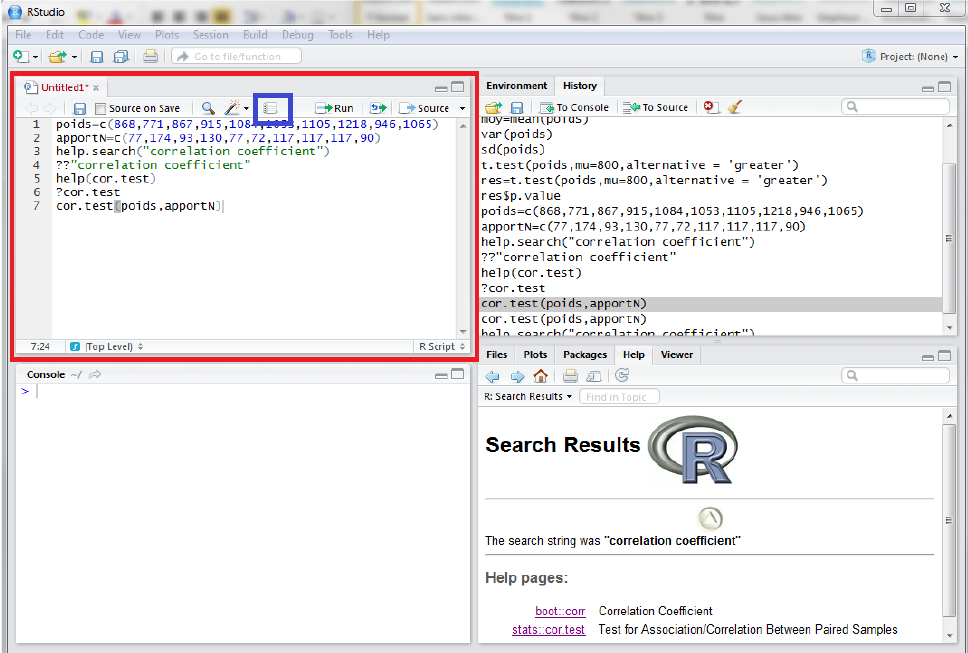968x653 pixels.
Task: Send selected history To Console
Action: pyautogui.click(x=574, y=107)
